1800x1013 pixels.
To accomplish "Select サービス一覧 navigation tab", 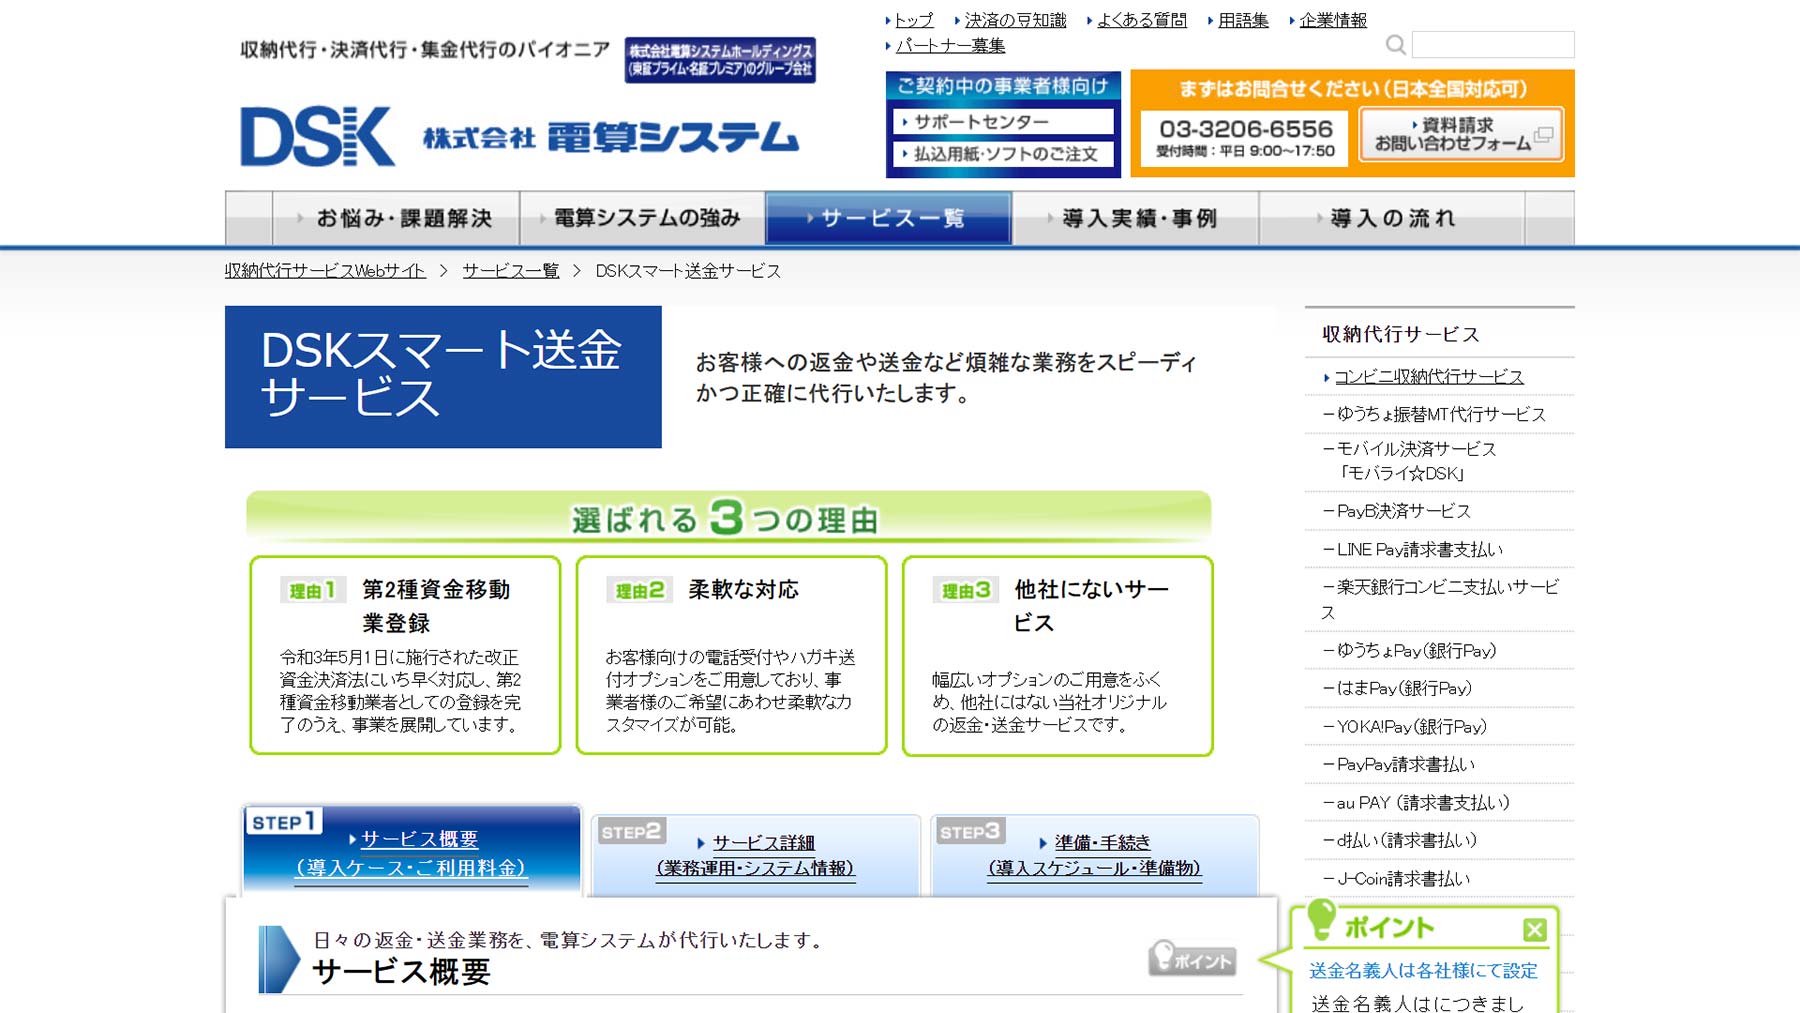I will 889,218.
